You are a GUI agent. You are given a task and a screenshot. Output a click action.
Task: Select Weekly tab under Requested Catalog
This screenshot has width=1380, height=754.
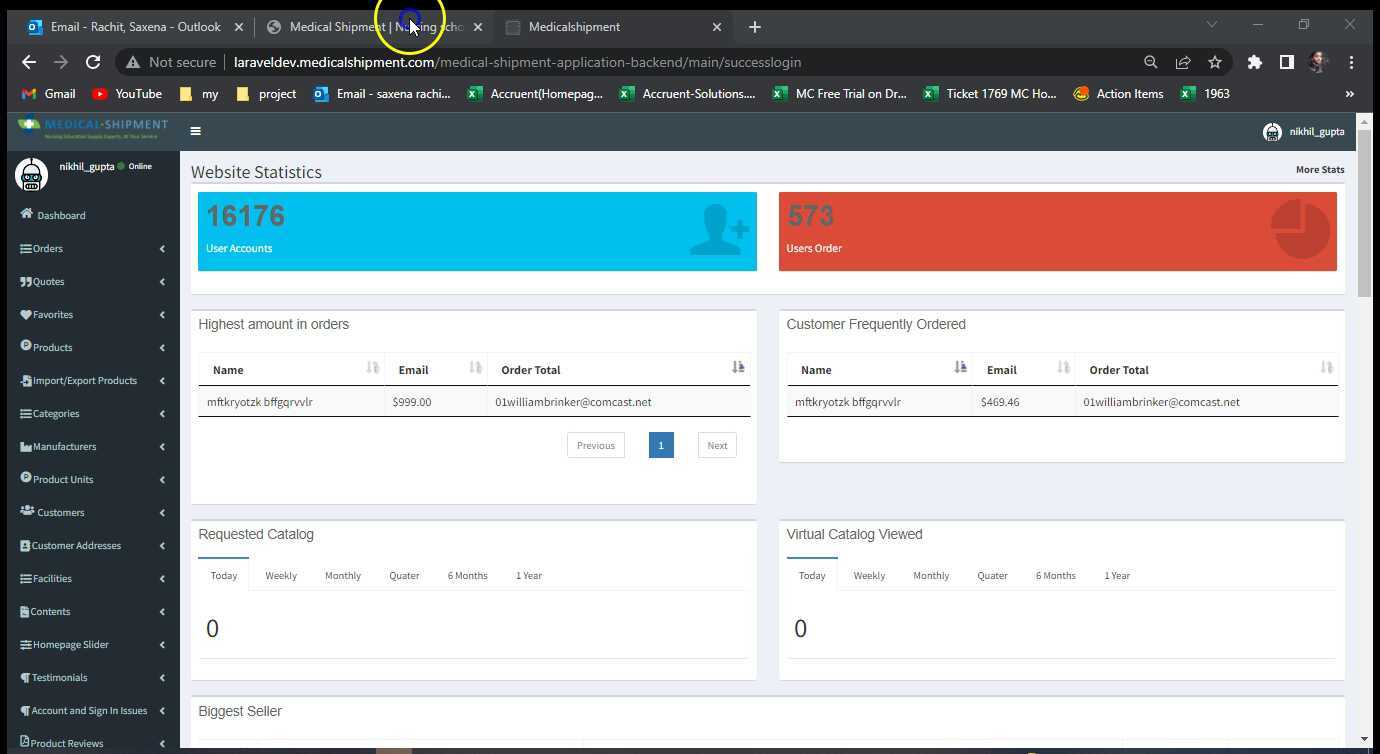(x=281, y=576)
